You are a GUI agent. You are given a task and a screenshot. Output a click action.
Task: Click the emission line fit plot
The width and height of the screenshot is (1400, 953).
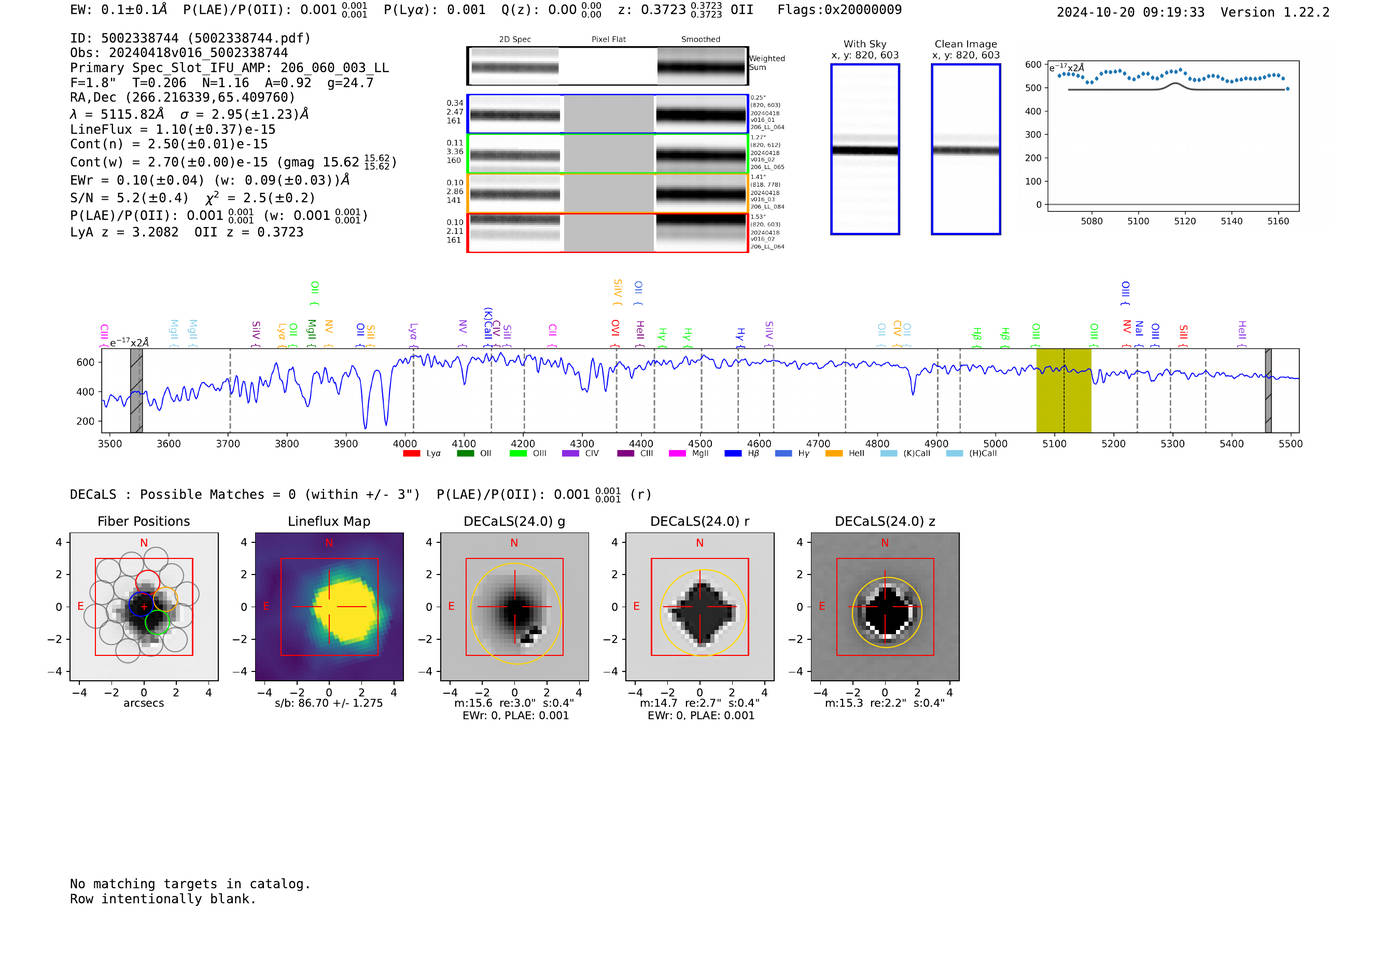click(1173, 136)
